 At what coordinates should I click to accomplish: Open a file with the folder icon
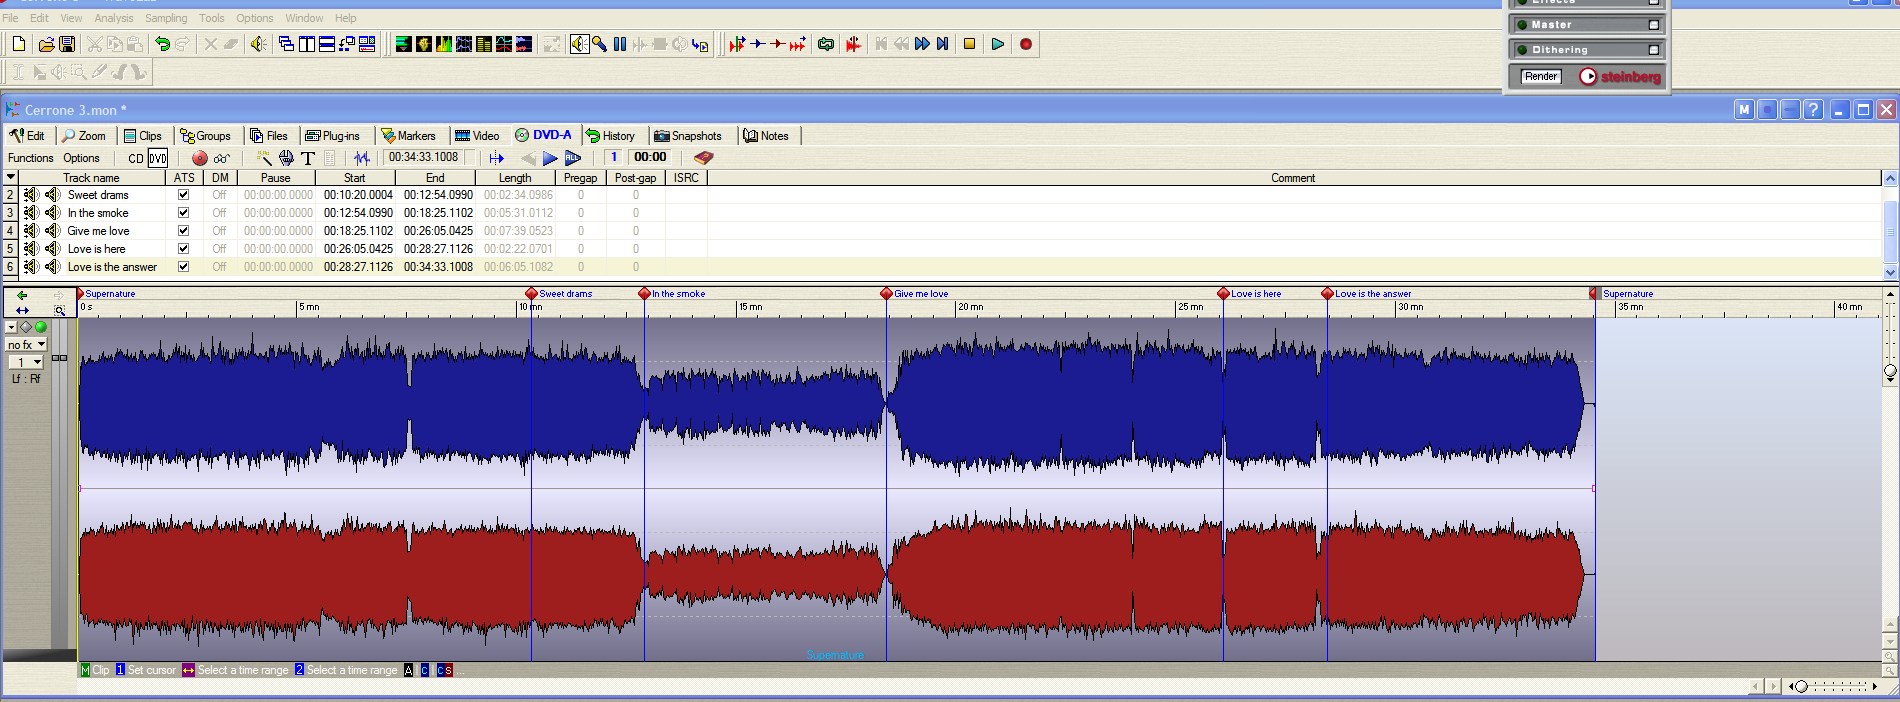46,44
